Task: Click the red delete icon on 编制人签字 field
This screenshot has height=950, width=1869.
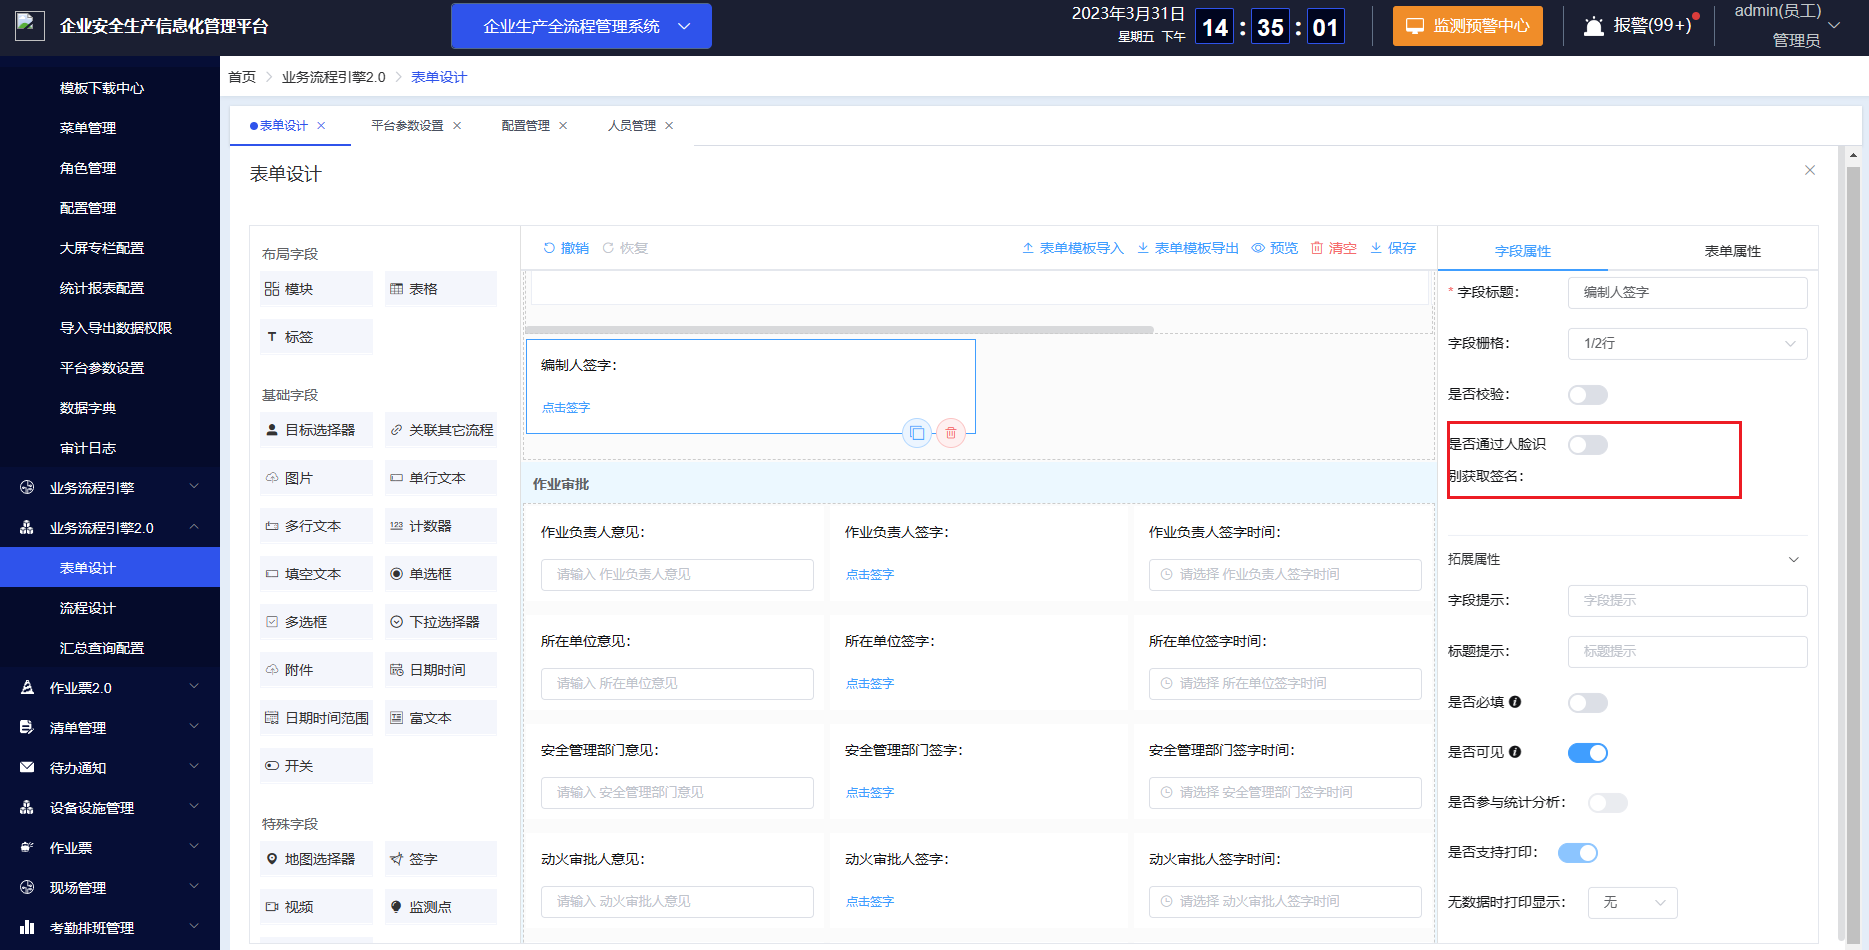Action: pos(951,433)
